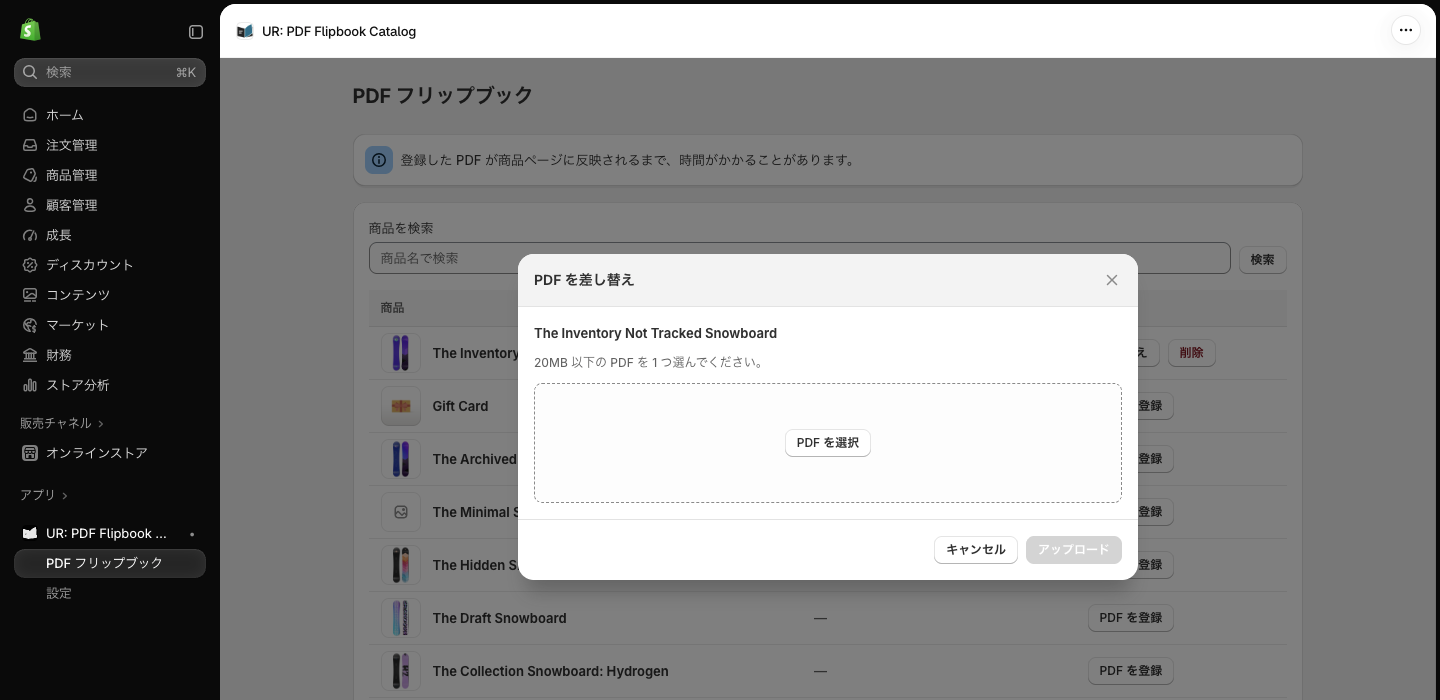The height and width of the screenshot is (700, 1440).
Task: Click PDF を登録 for The Draft Snowboard
Action: coord(1131,618)
